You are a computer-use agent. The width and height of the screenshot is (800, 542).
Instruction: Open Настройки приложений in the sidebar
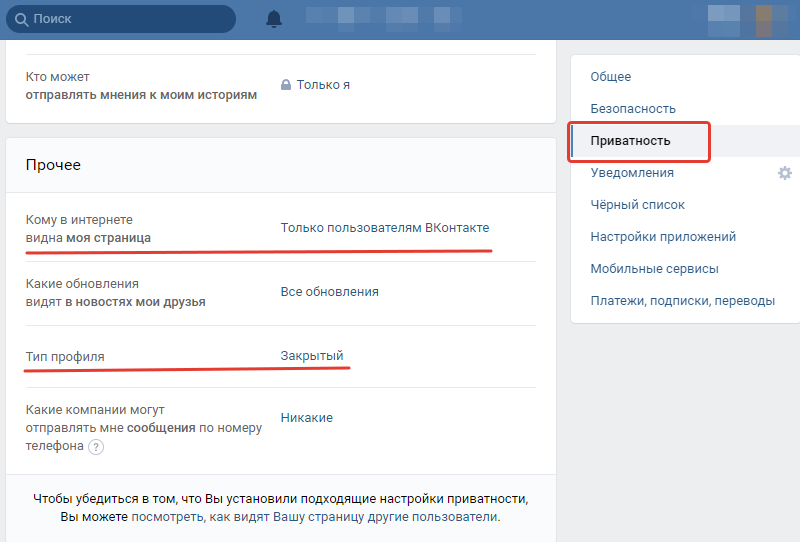click(x=663, y=237)
